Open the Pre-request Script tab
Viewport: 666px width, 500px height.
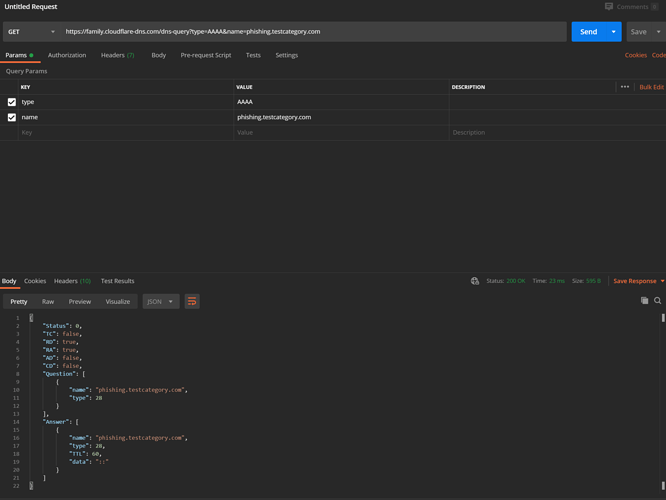point(206,55)
